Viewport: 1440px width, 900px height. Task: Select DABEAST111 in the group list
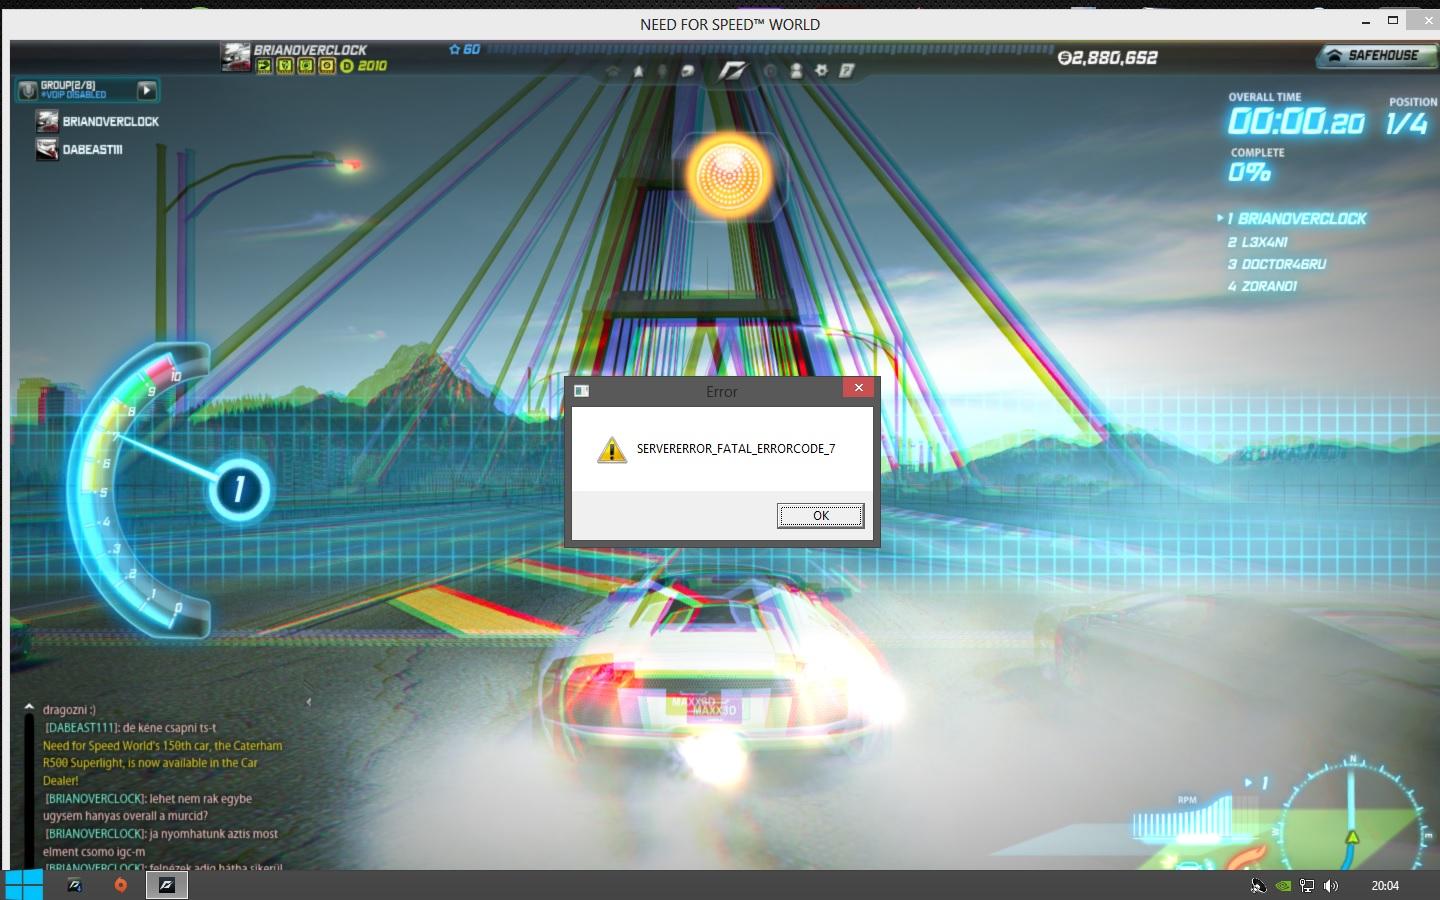pyautogui.click(x=80, y=150)
